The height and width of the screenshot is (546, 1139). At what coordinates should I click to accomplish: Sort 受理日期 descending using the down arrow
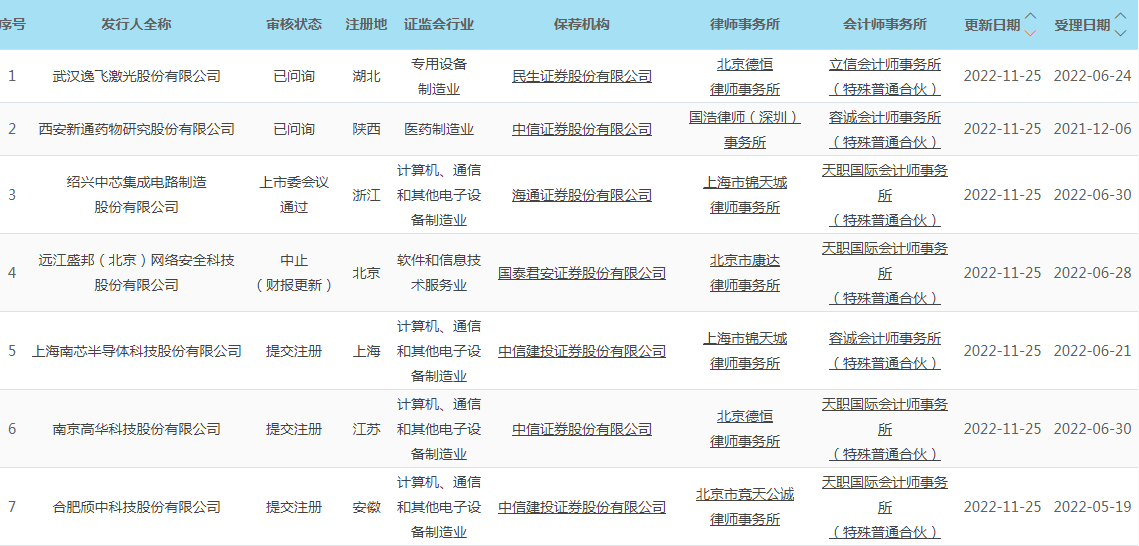(x=1121, y=33)
